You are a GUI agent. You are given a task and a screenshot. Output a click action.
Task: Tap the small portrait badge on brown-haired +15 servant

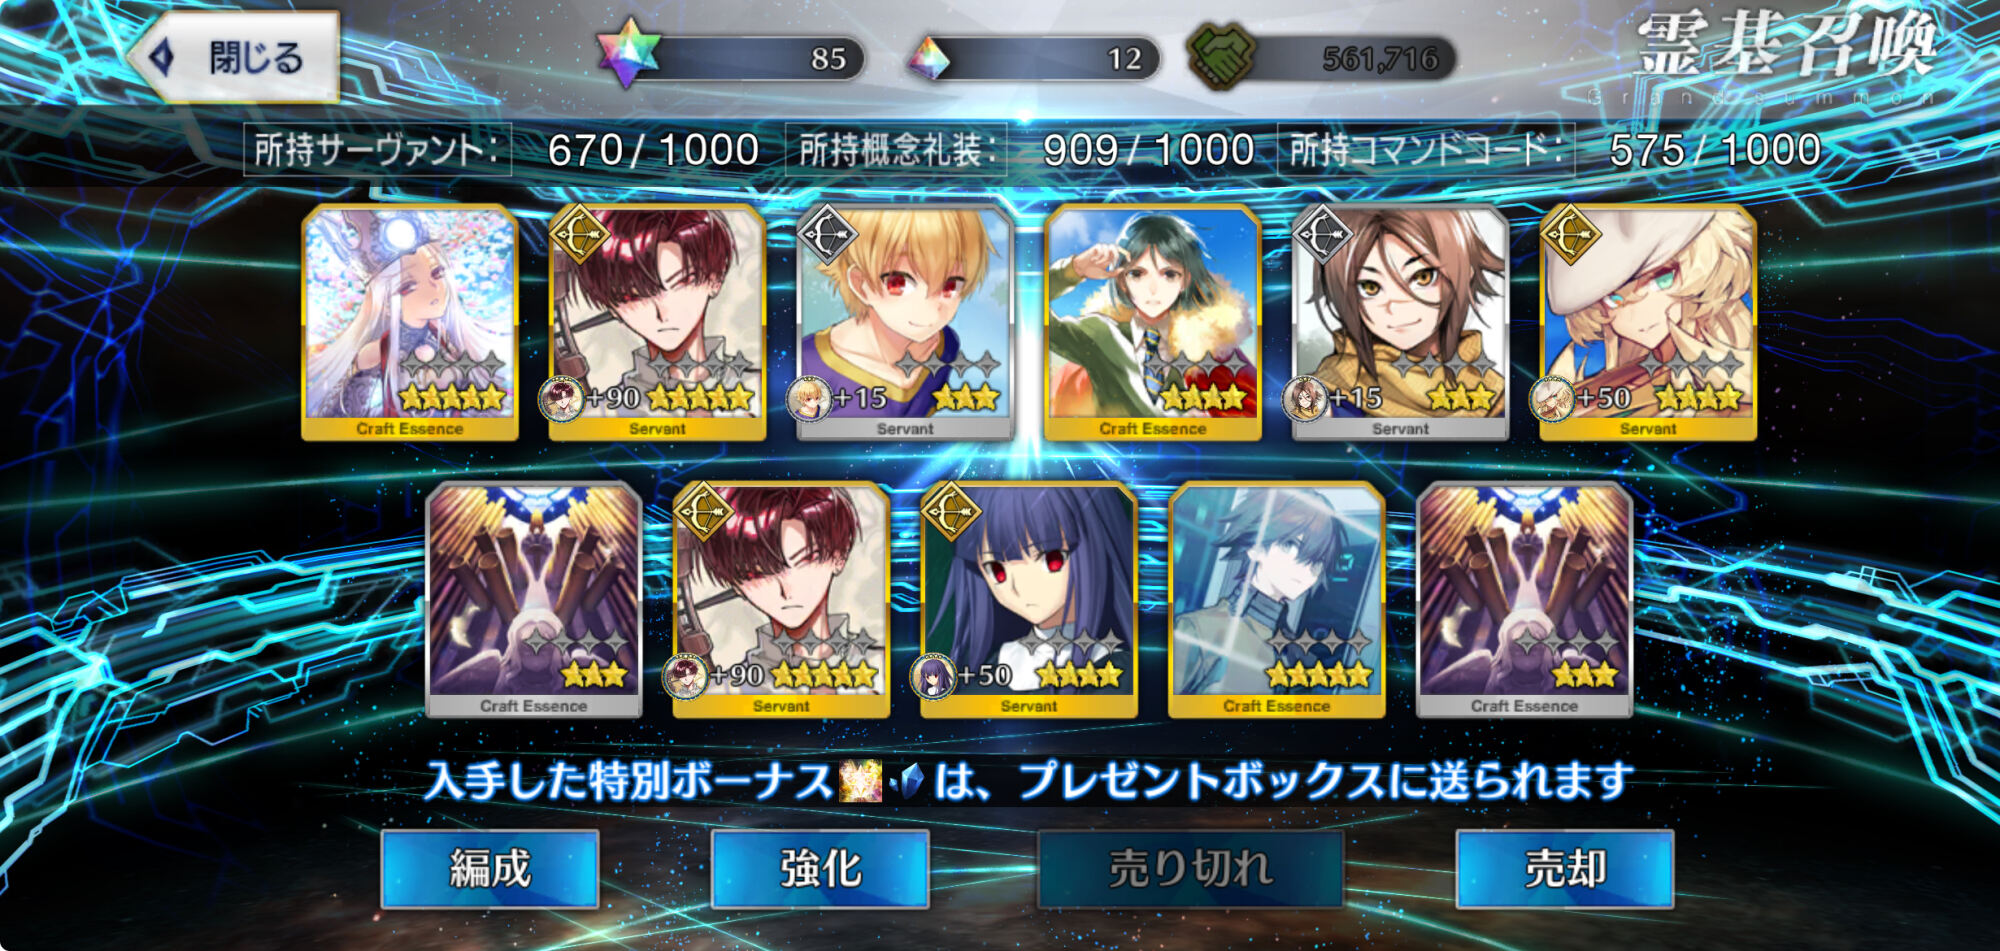click(1305, 399)
